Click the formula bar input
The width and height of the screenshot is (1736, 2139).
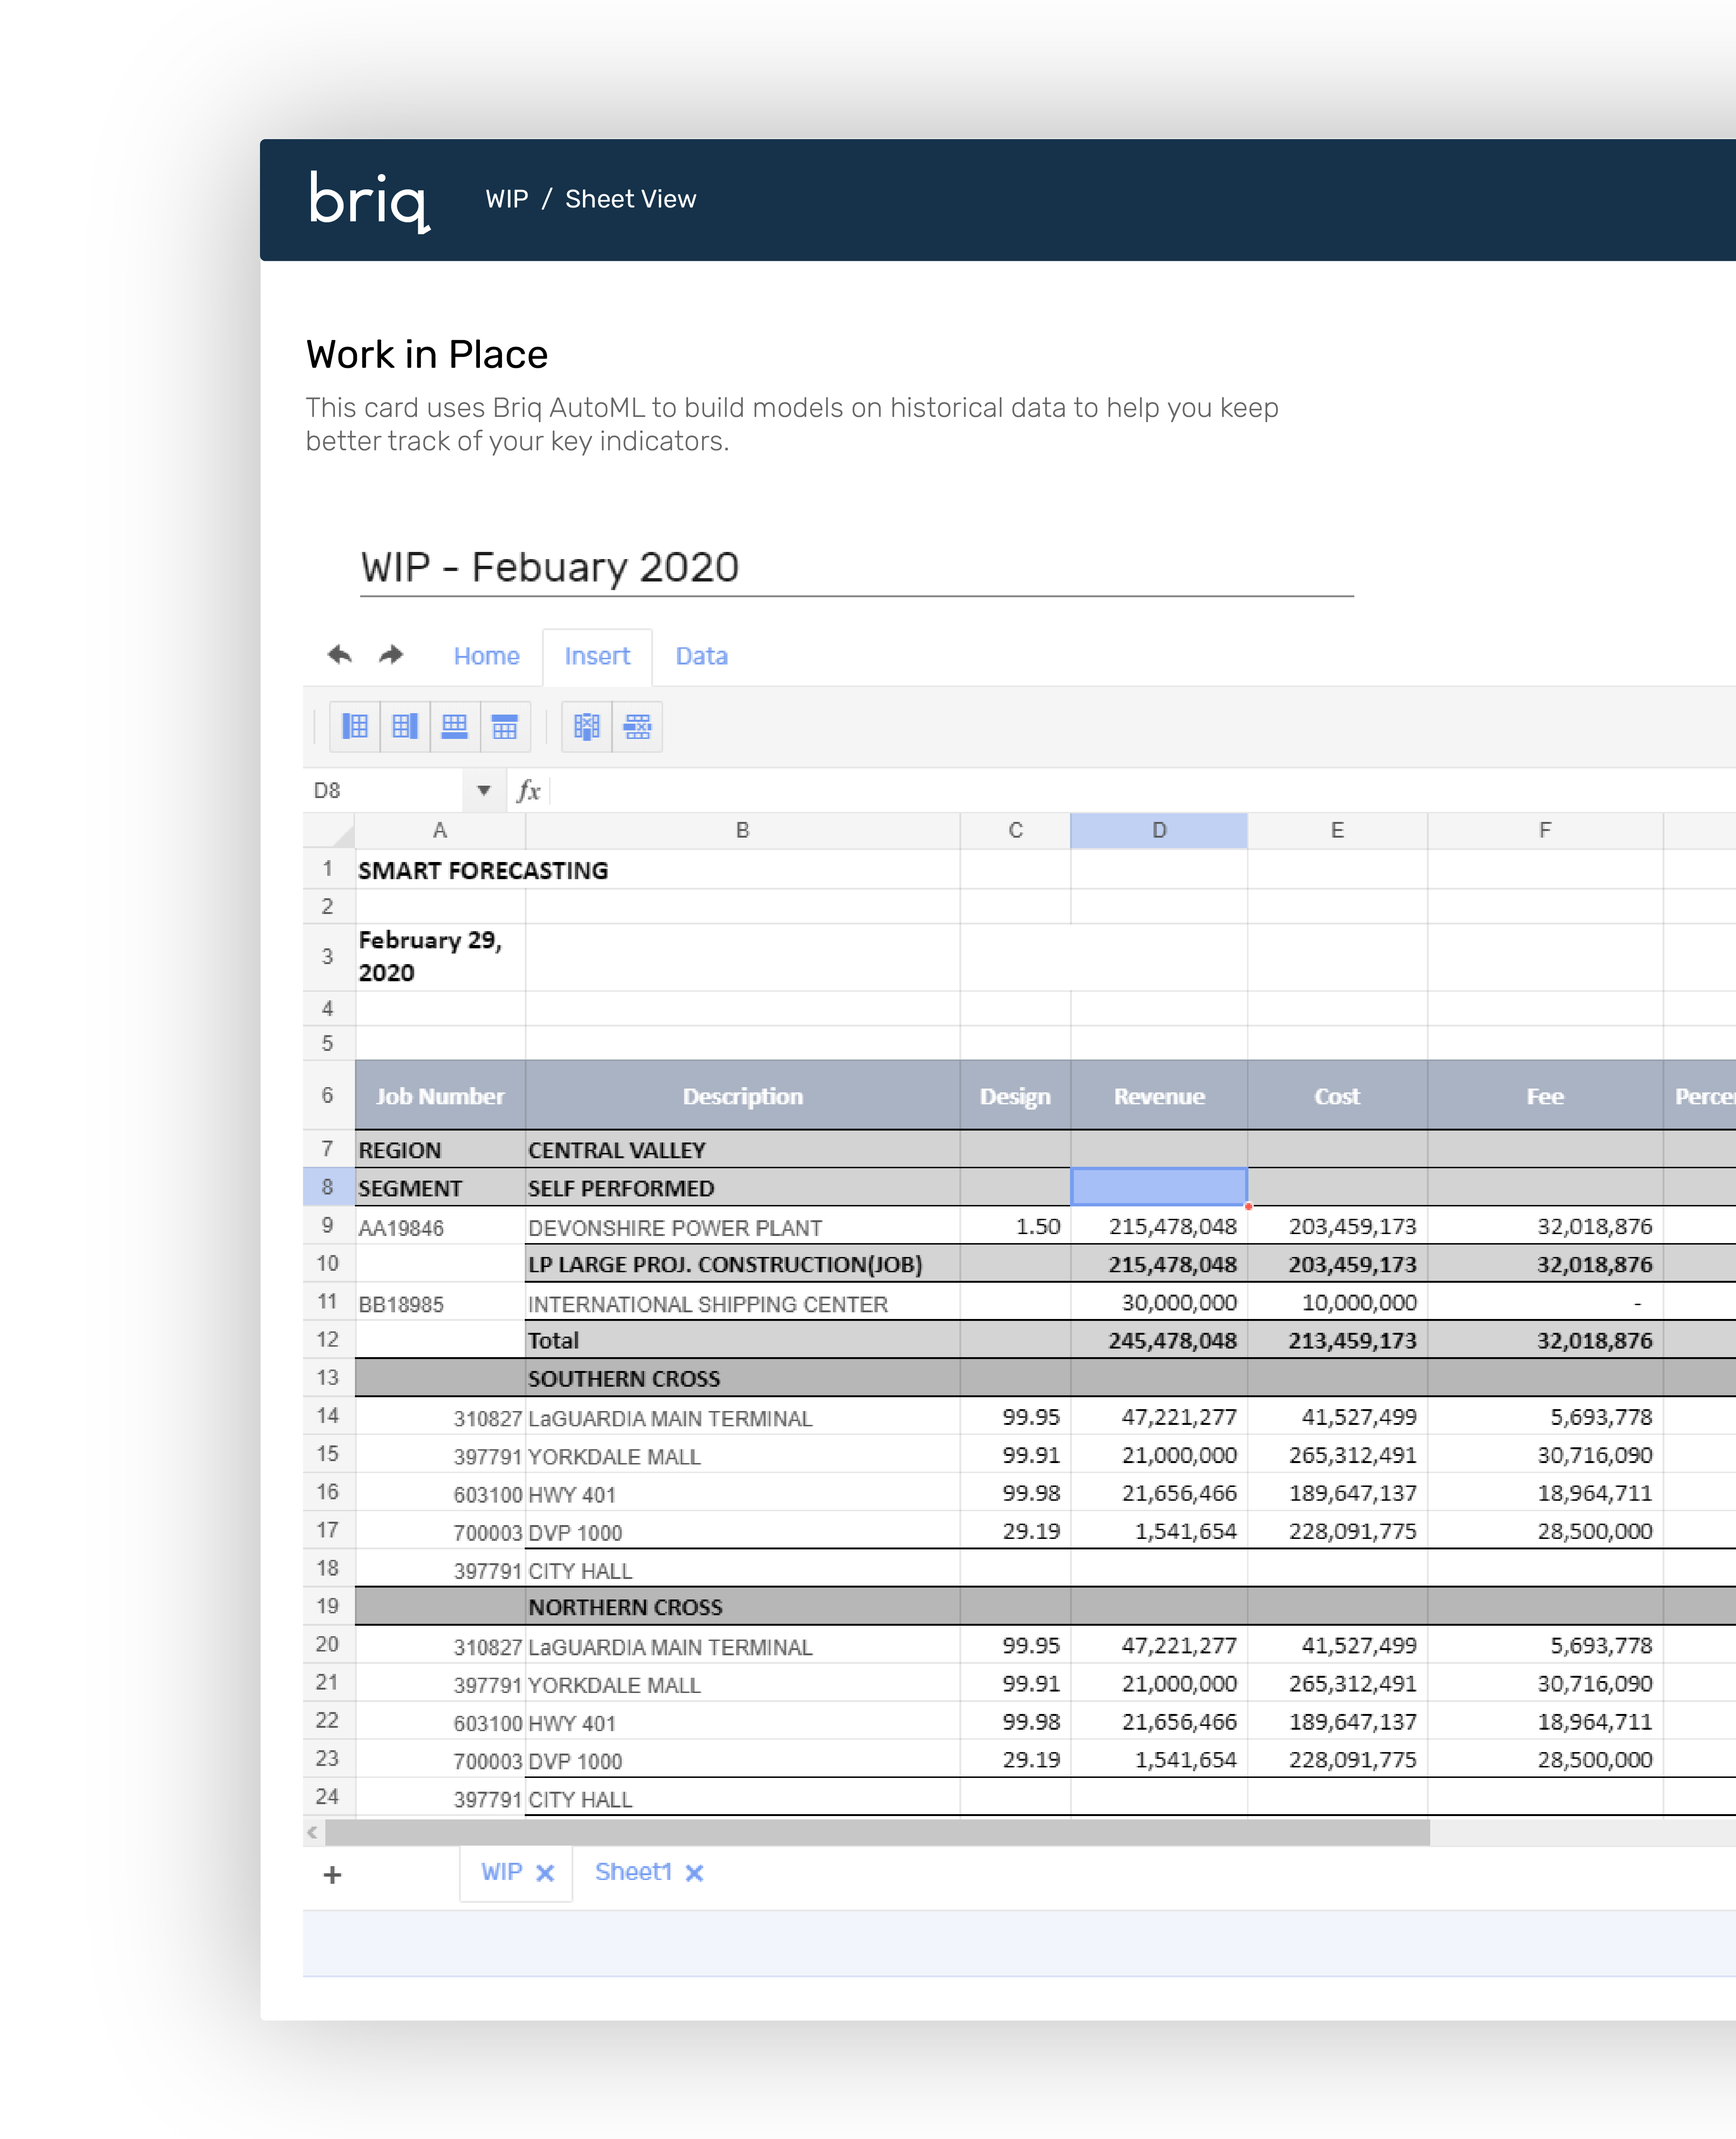[x=1143, y=791]
